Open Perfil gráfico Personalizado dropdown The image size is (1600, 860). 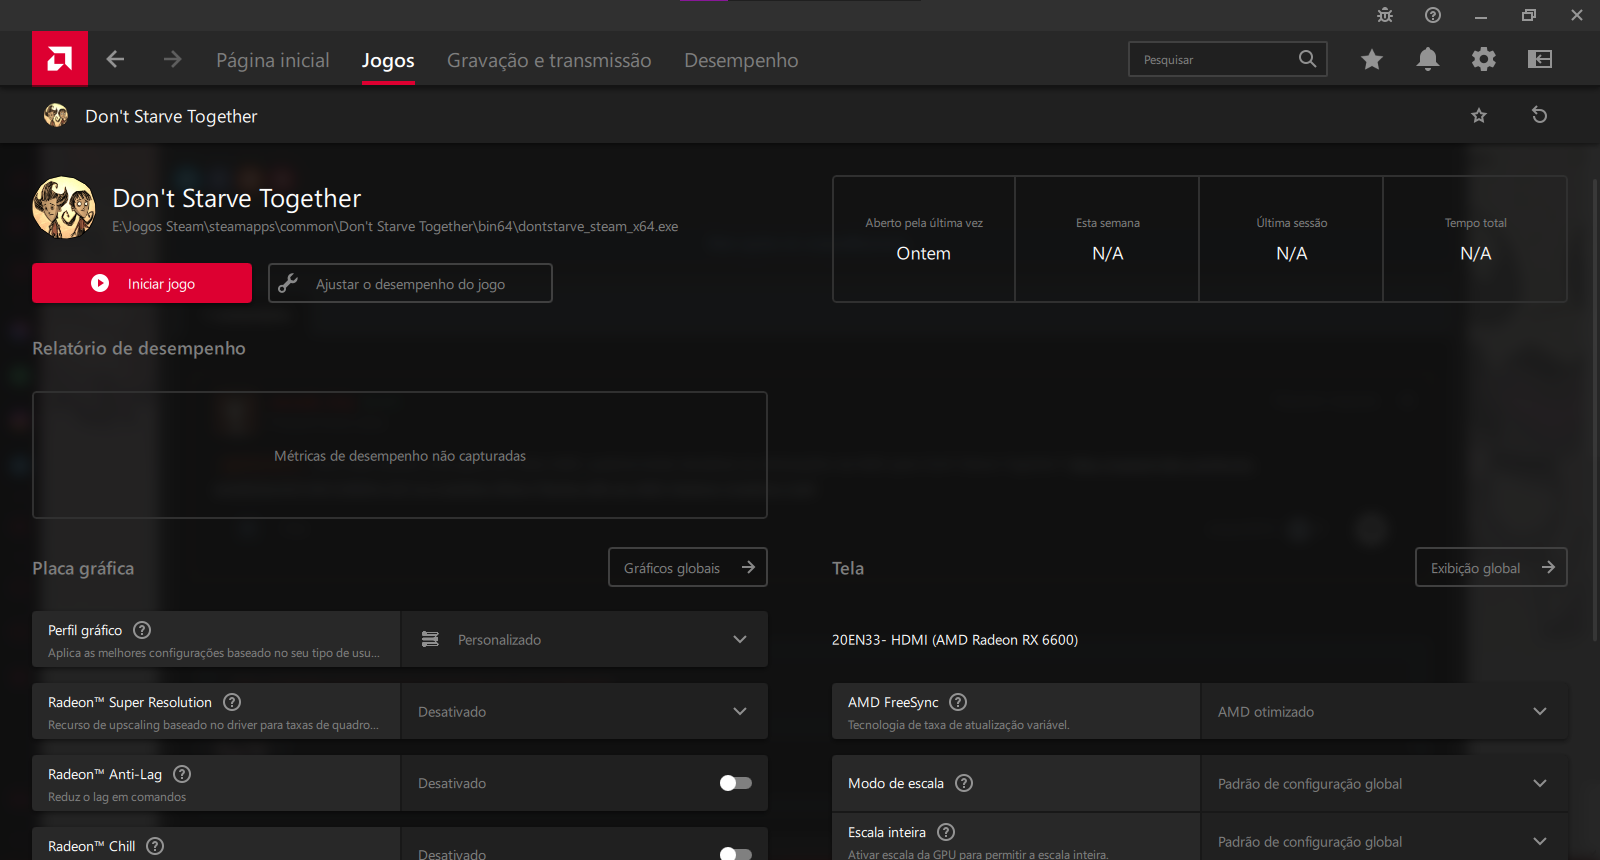click(584, 639)
